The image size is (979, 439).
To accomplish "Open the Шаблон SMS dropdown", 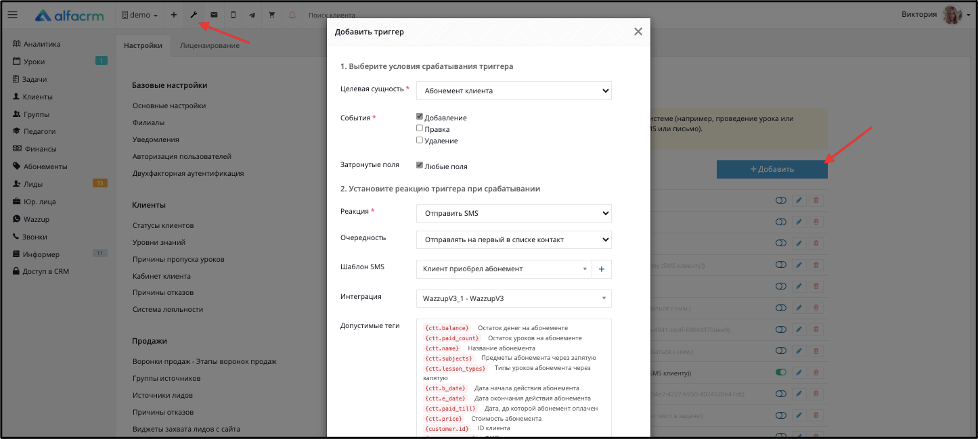I will [x=504, y=269].
